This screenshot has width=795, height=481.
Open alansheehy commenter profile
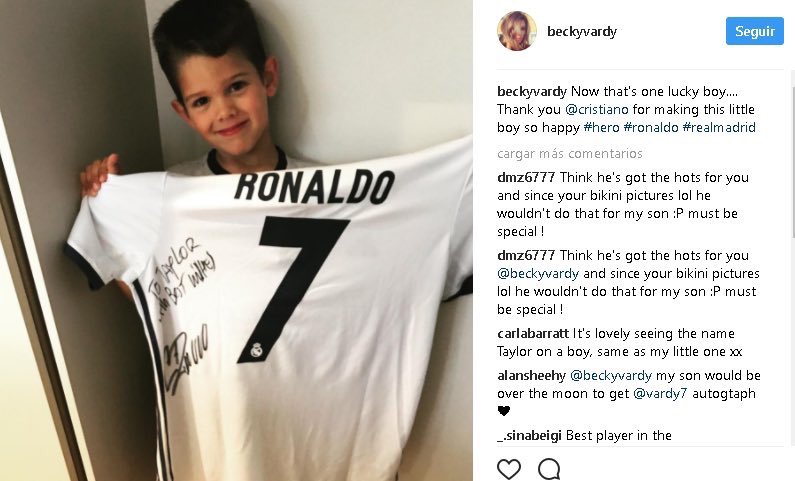point(531,376)
